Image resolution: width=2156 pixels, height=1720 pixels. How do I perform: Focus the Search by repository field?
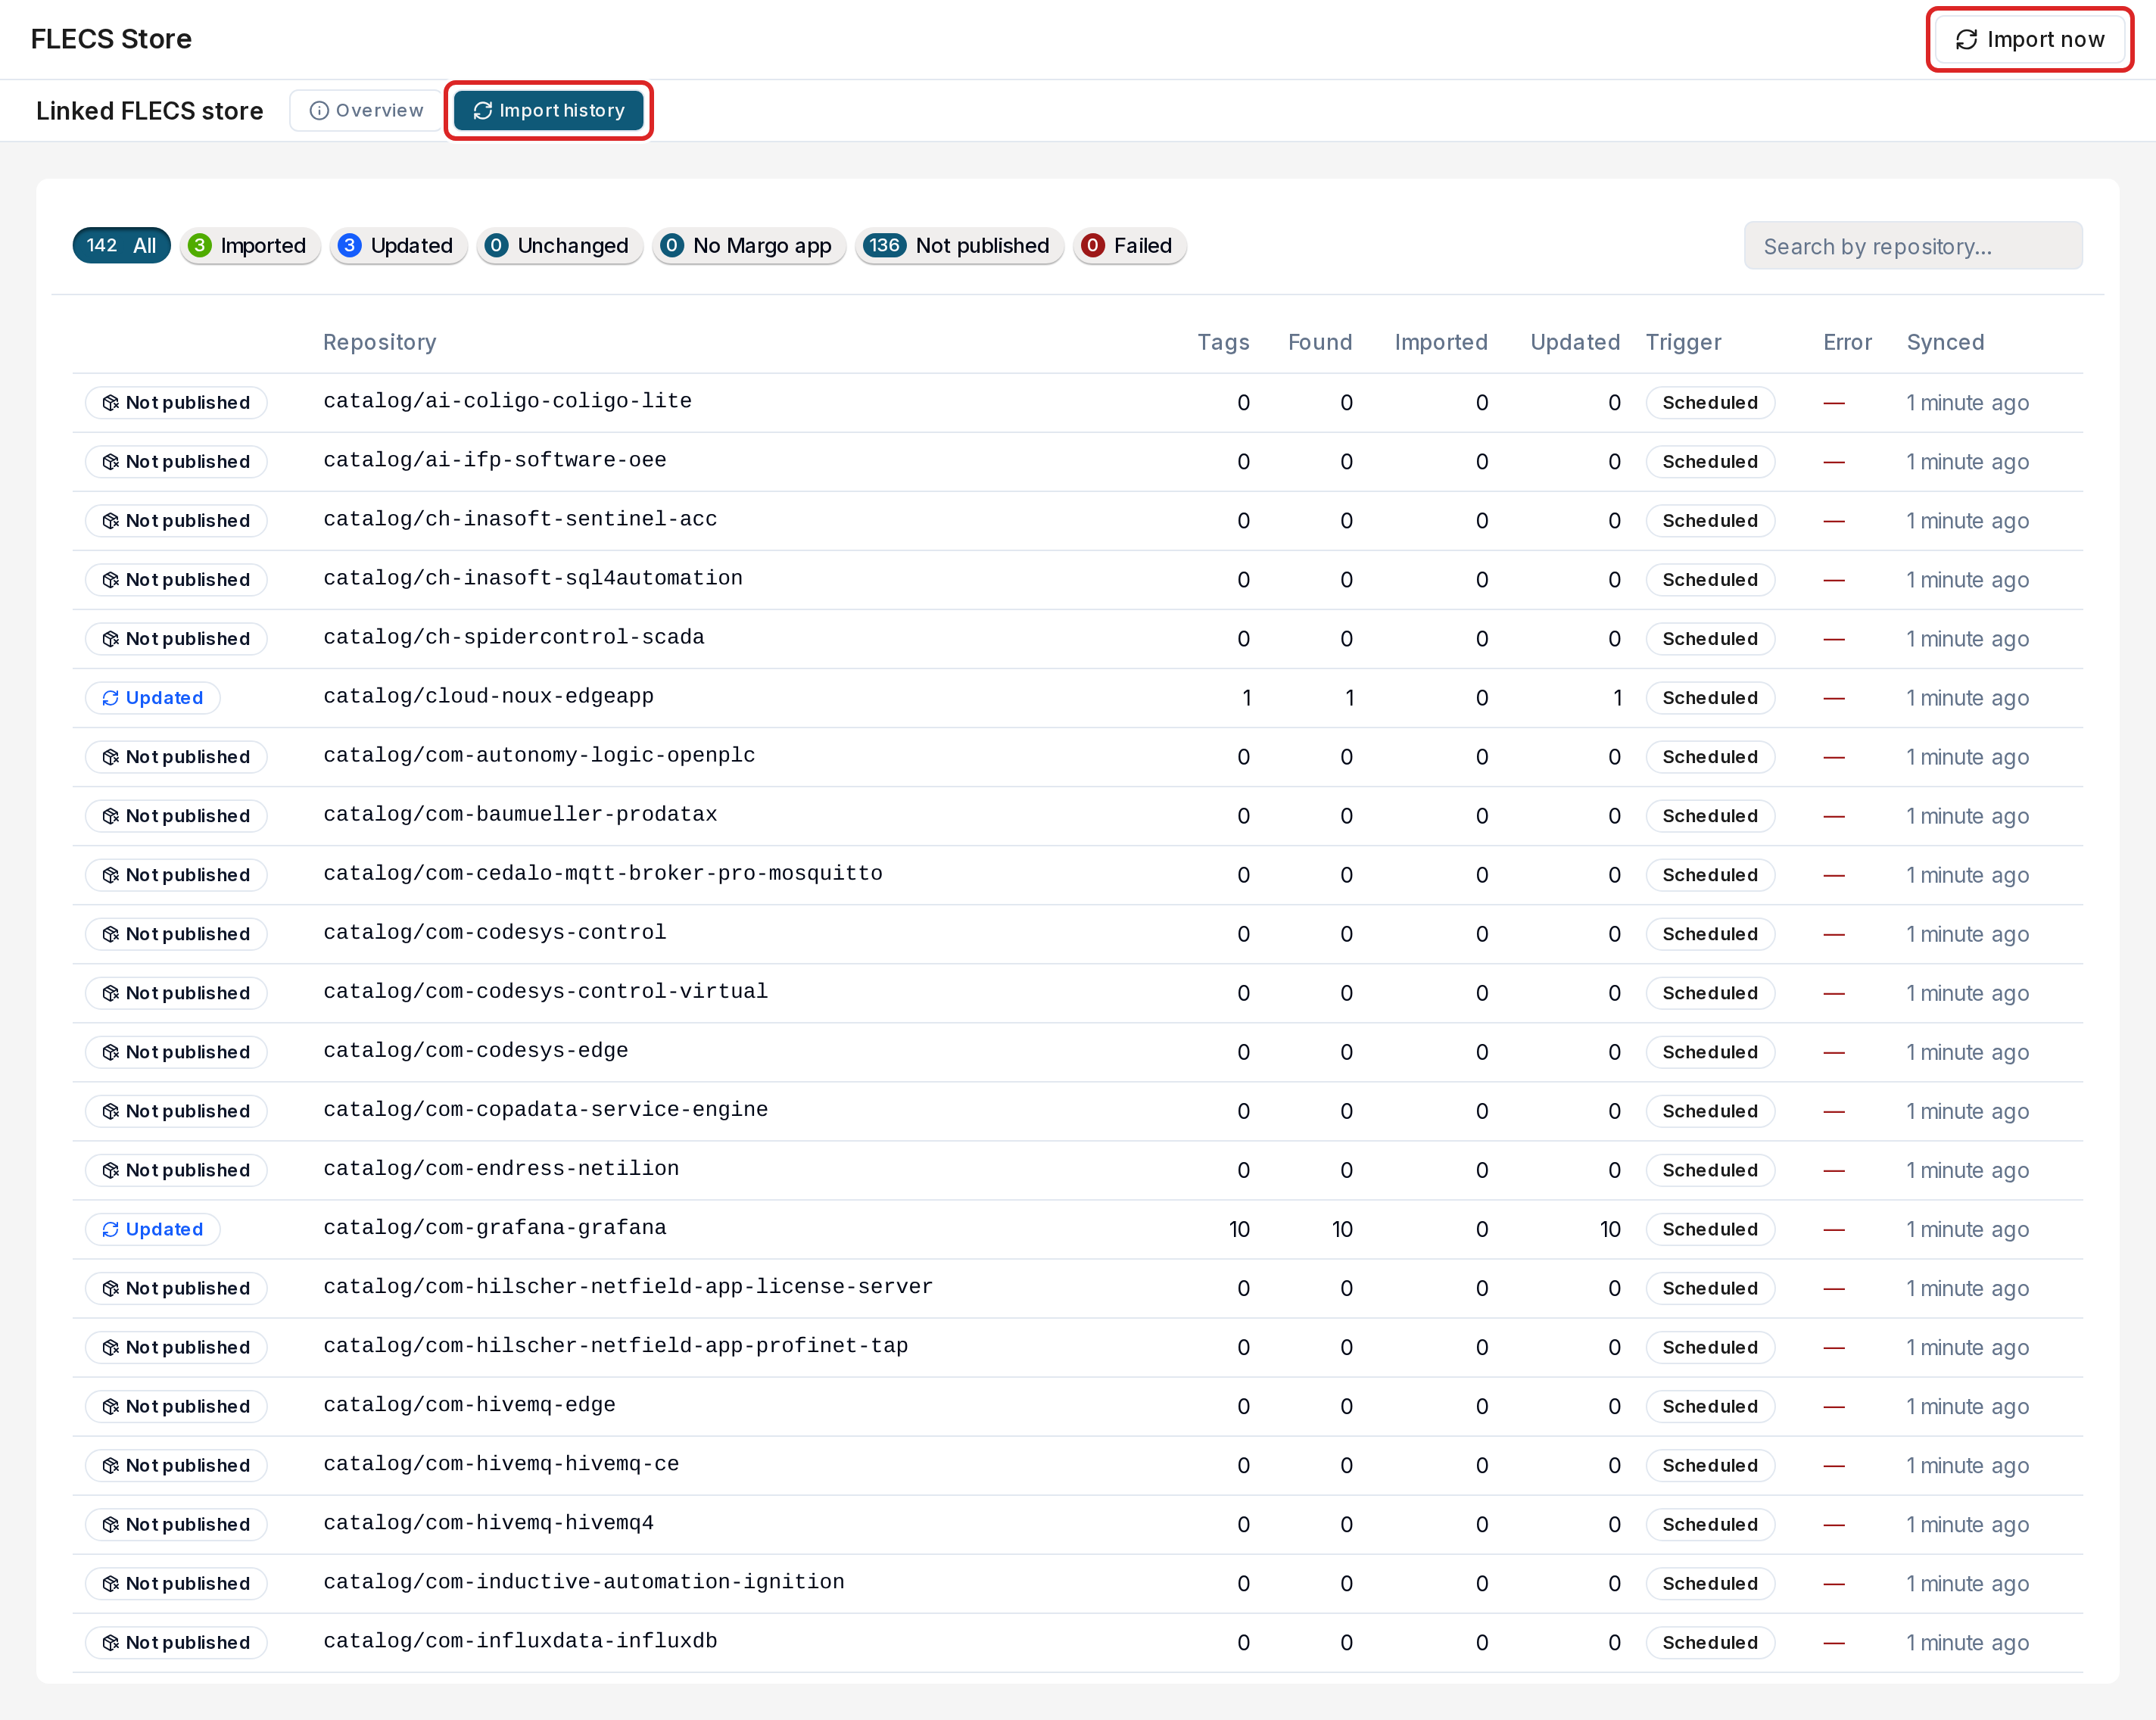pyautogui.click(x=1913, y=246)
